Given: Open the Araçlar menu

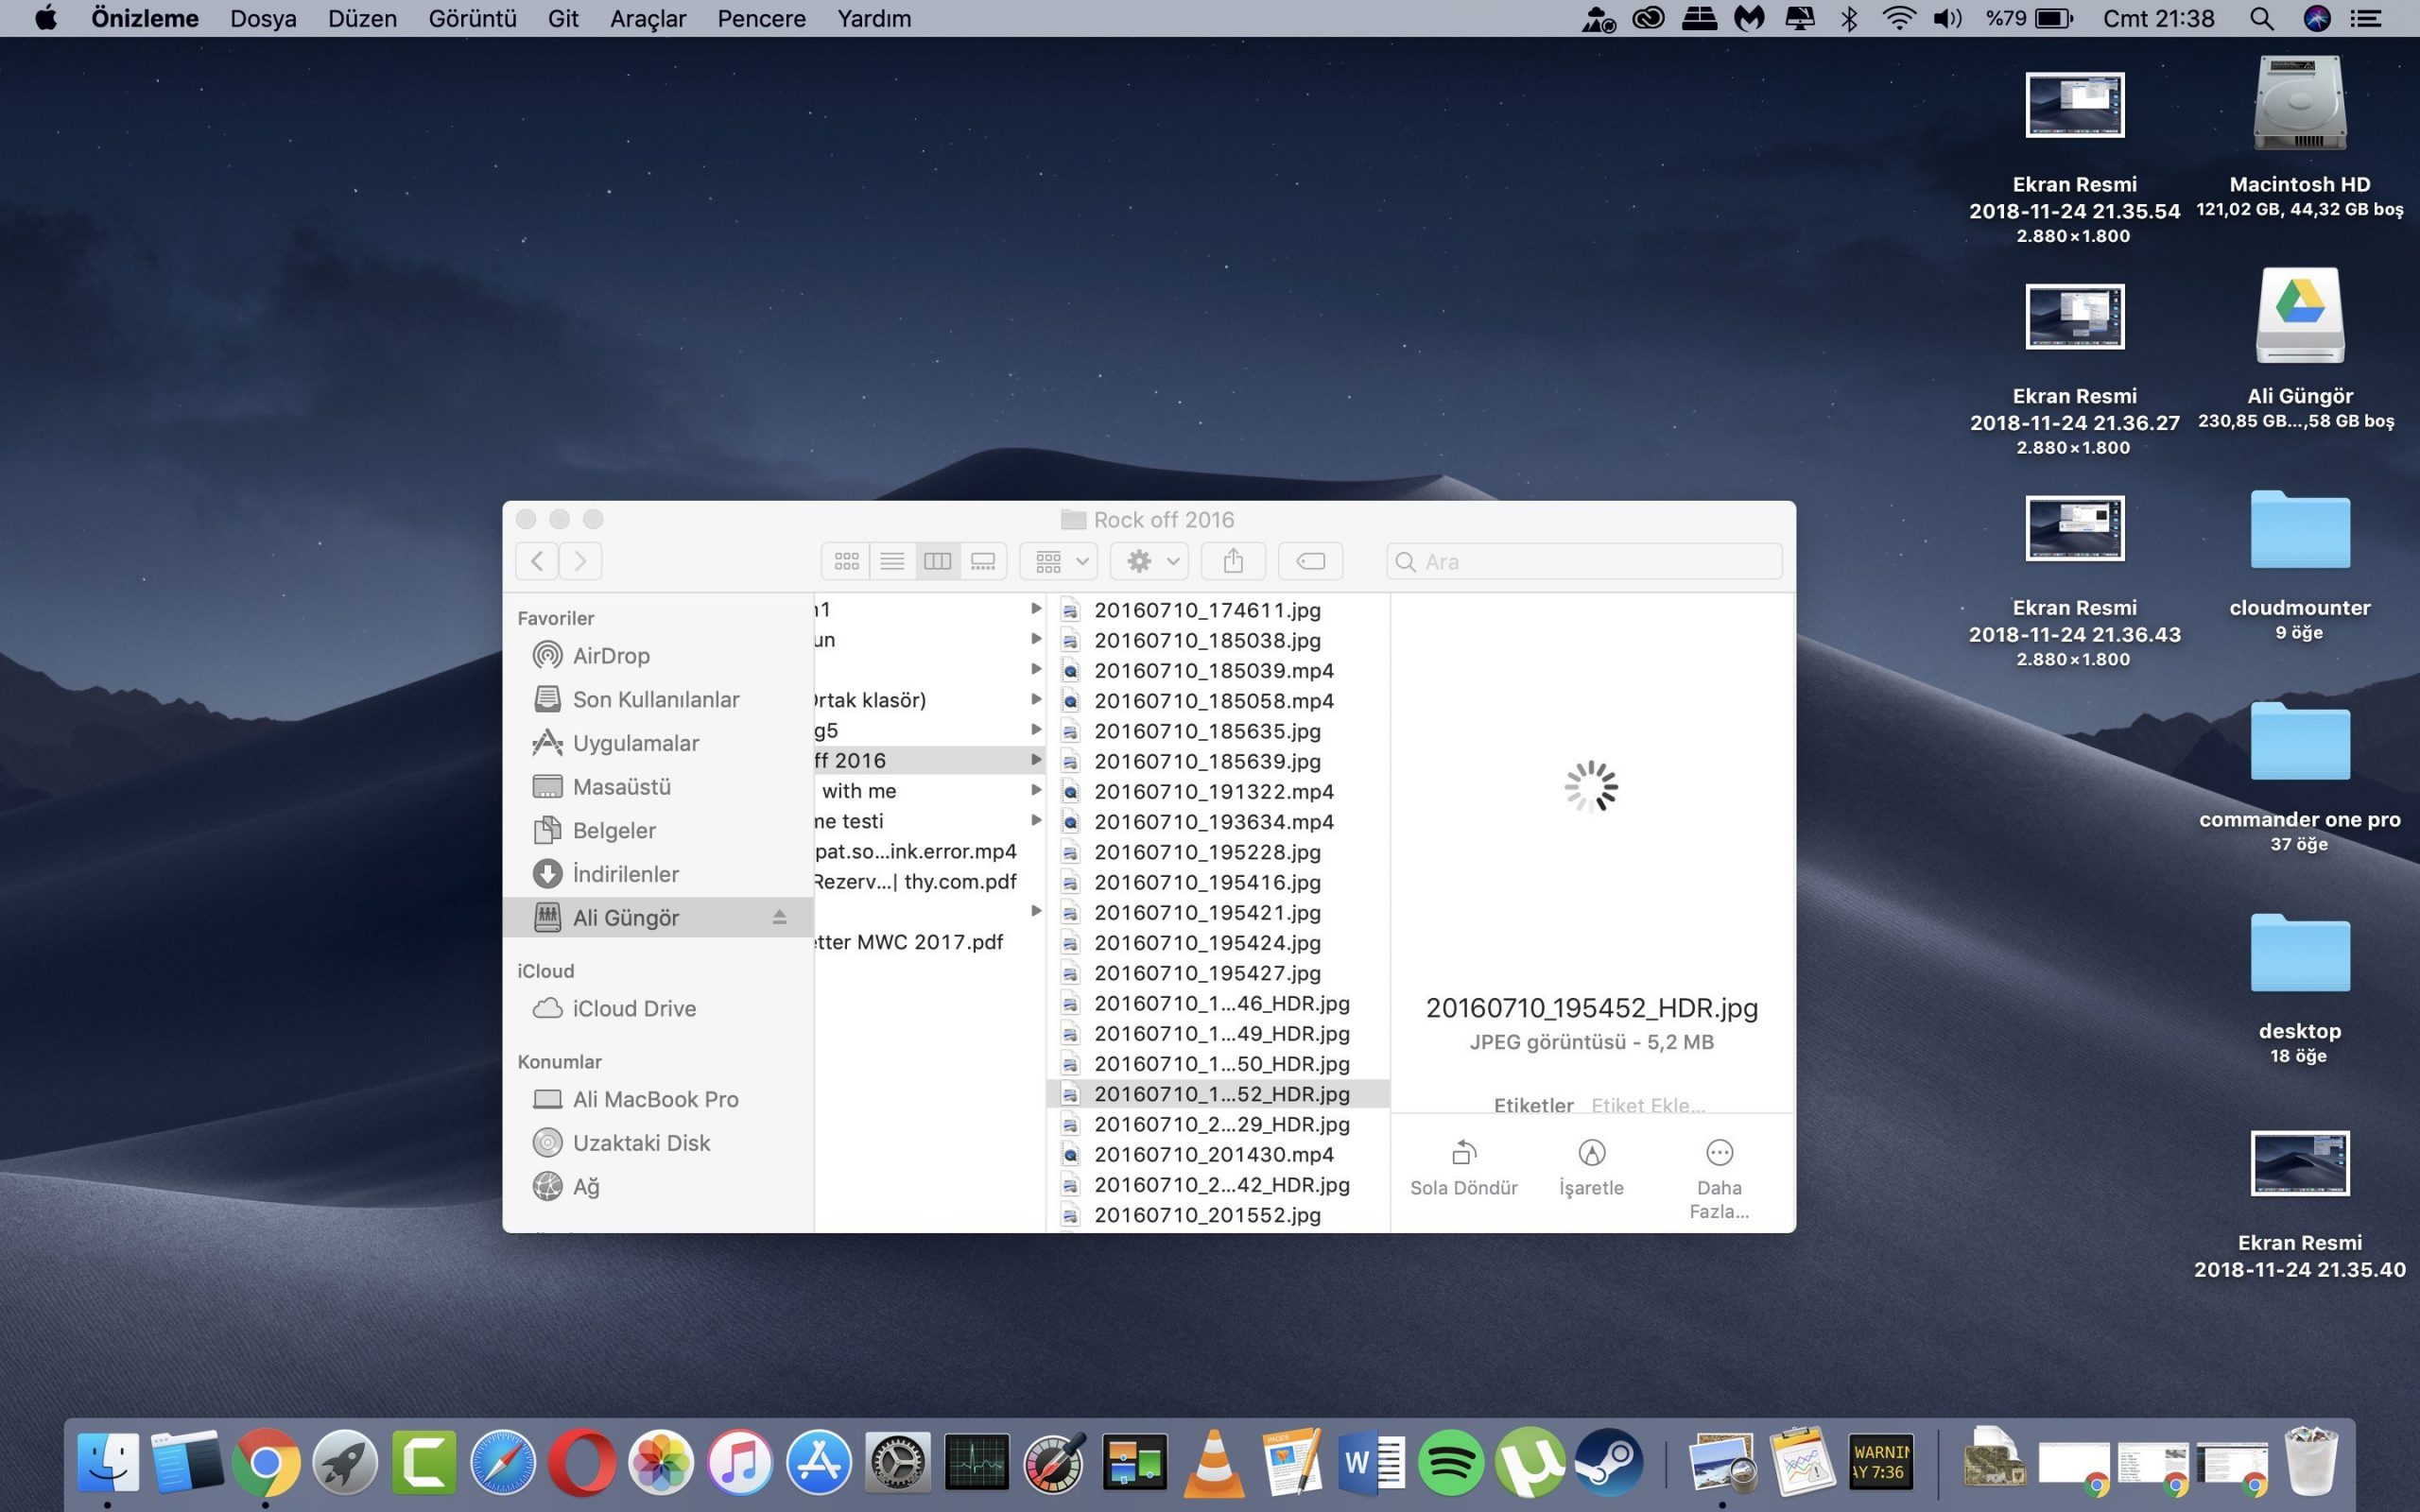Looking at the screenshot, I should [647, 18].
